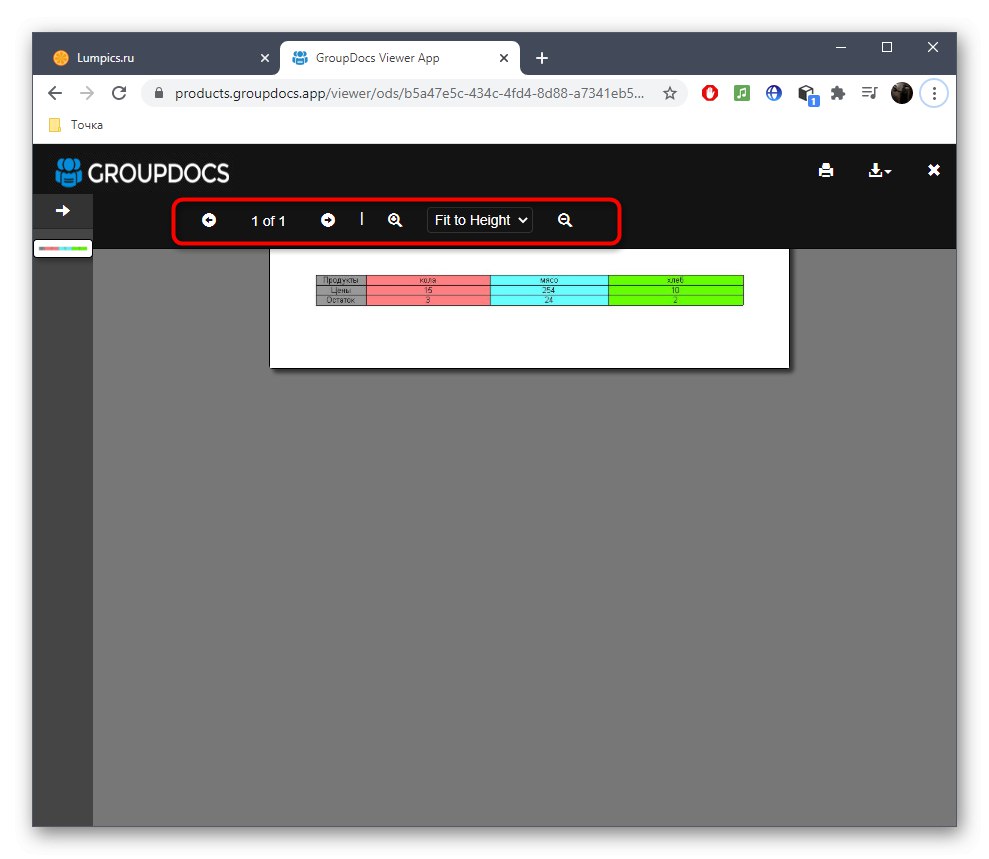Click the value 254 in table
The height and width of the screenshot is (859, 989).
[549, 290]
